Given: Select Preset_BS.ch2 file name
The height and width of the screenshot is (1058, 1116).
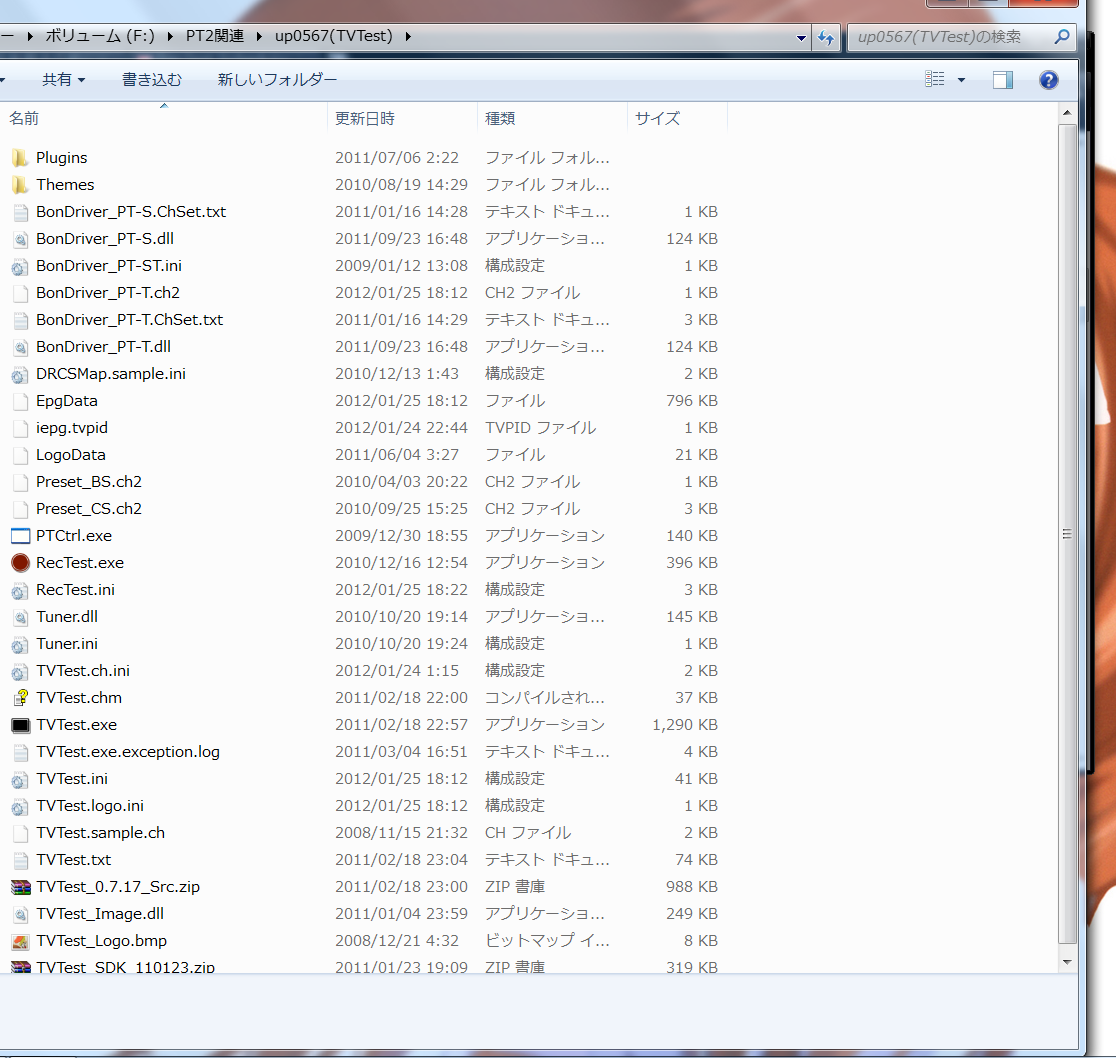Looking at the screenshot, I should [89, 482].
